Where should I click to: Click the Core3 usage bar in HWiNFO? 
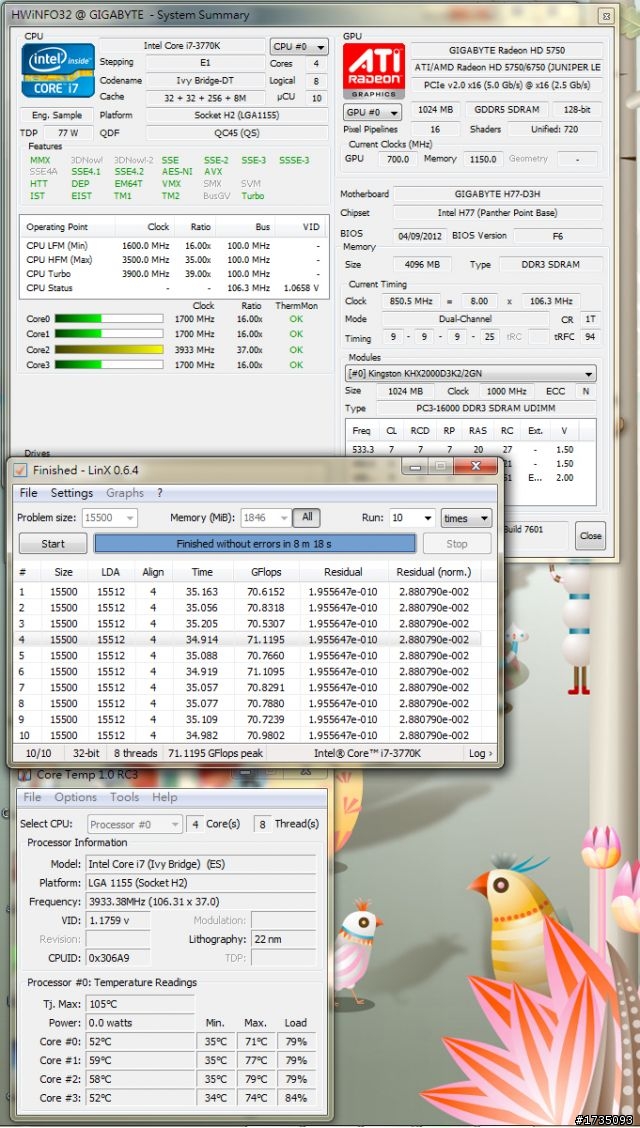pyautogui.click(x=109, y=365)
